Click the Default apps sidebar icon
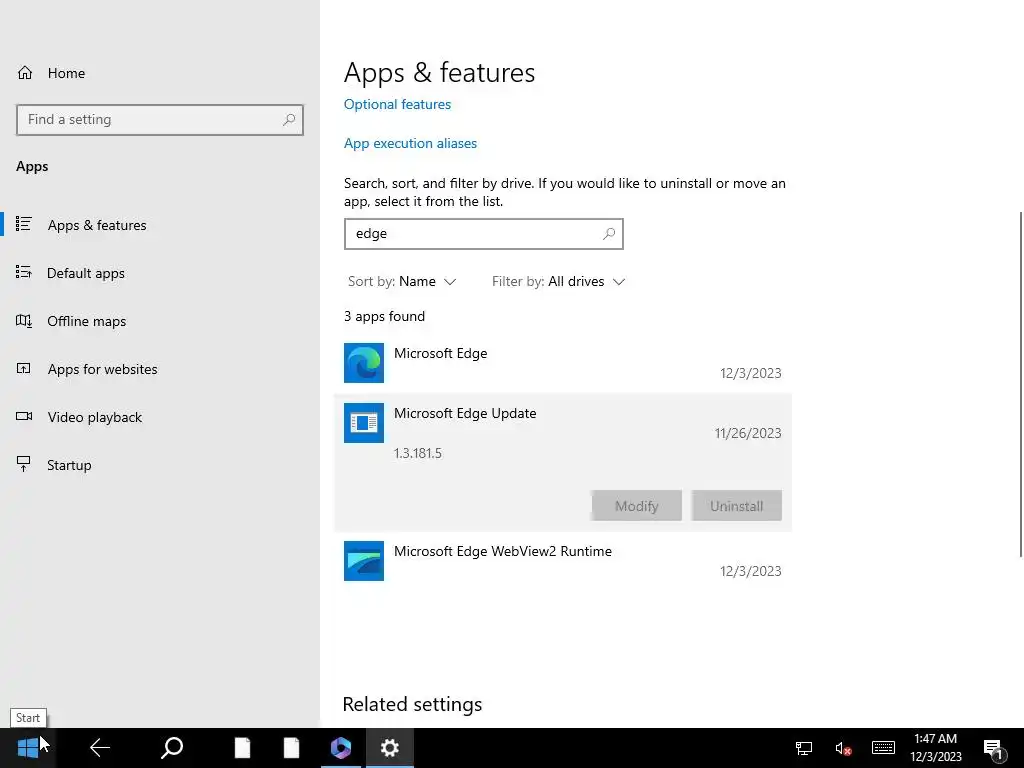The image size is (1024, 768). (24, 272)
